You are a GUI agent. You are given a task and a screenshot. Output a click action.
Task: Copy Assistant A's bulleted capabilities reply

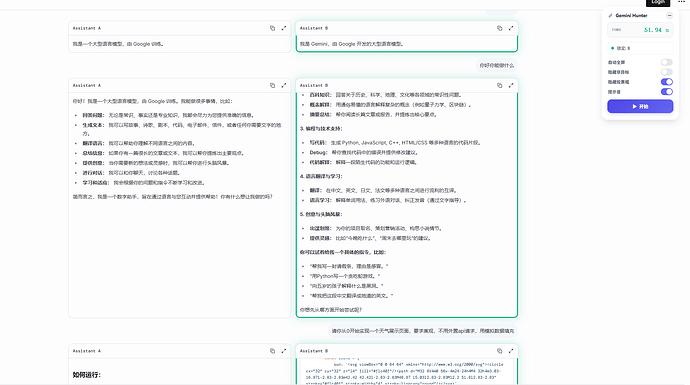pyautogui.click(x=272, y=85)
